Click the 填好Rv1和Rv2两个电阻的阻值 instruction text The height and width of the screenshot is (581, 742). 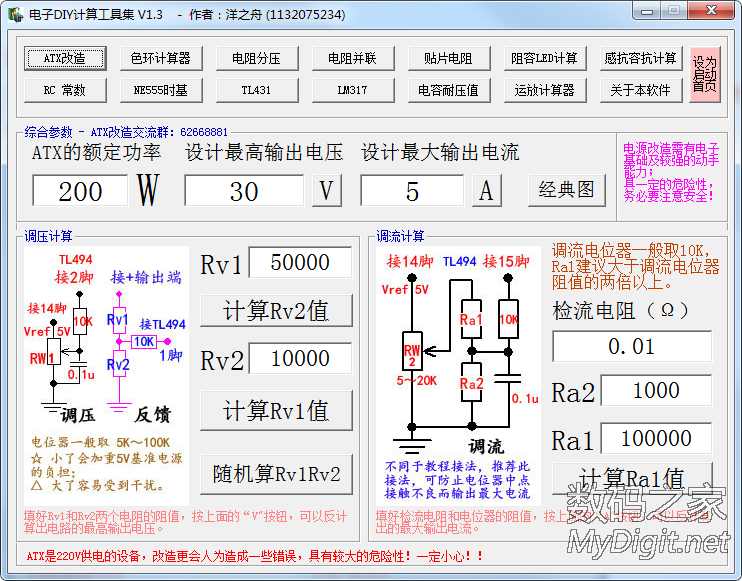tap(186, 522)
